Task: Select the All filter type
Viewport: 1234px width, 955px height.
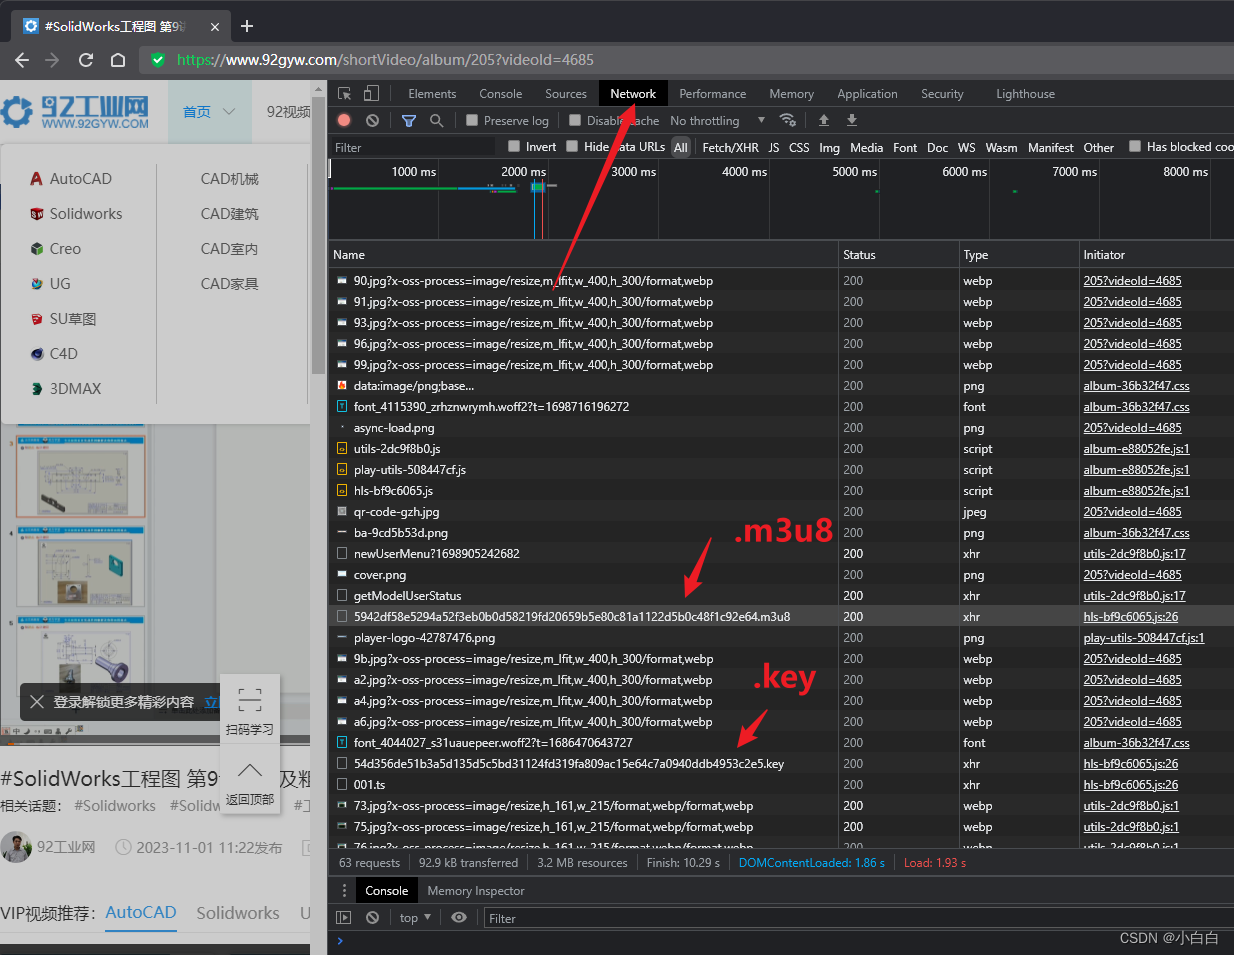Action: (x=681, y=147)
